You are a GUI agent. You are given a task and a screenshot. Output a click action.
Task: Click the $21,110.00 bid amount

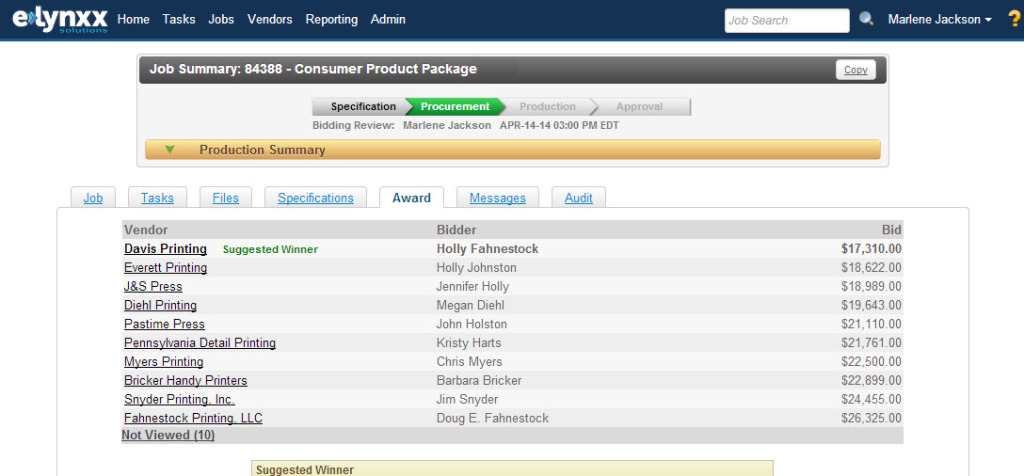(871, 325)
